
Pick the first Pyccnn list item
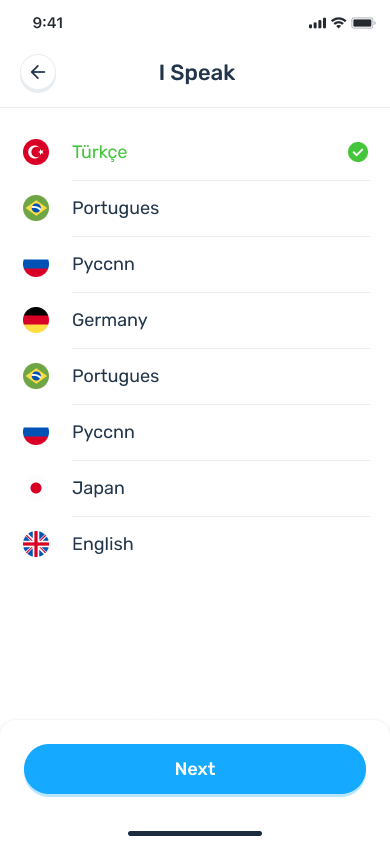196,264
